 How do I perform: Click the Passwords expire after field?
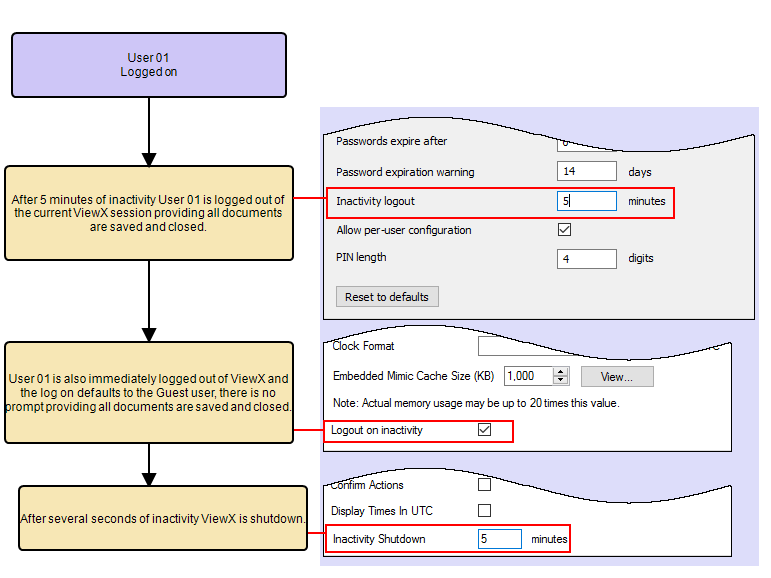click(x=587, y=143)
